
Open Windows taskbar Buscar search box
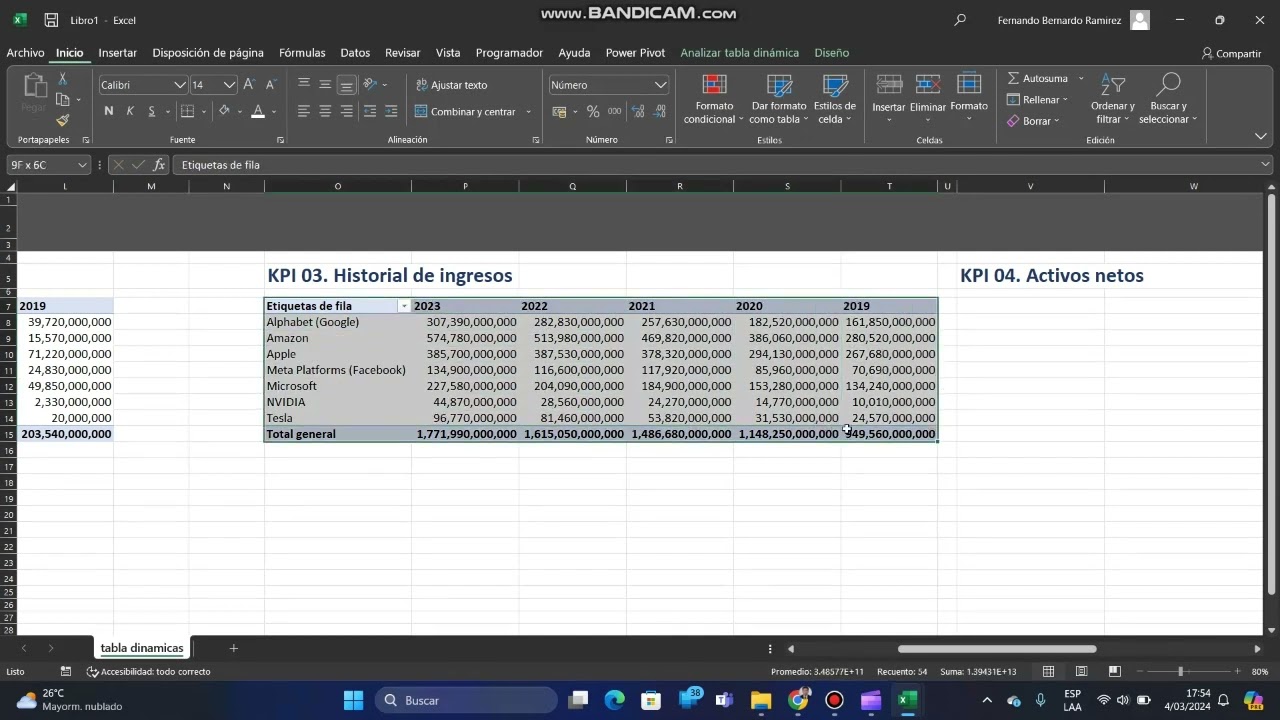[x=465, y=700]
